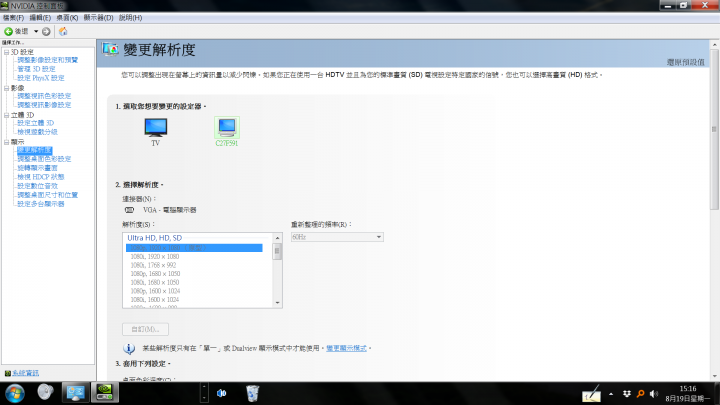The width and height of the screenshot is (720, 405).
Task: Open the home icon in the toolbar
Action: pos(63,31)
